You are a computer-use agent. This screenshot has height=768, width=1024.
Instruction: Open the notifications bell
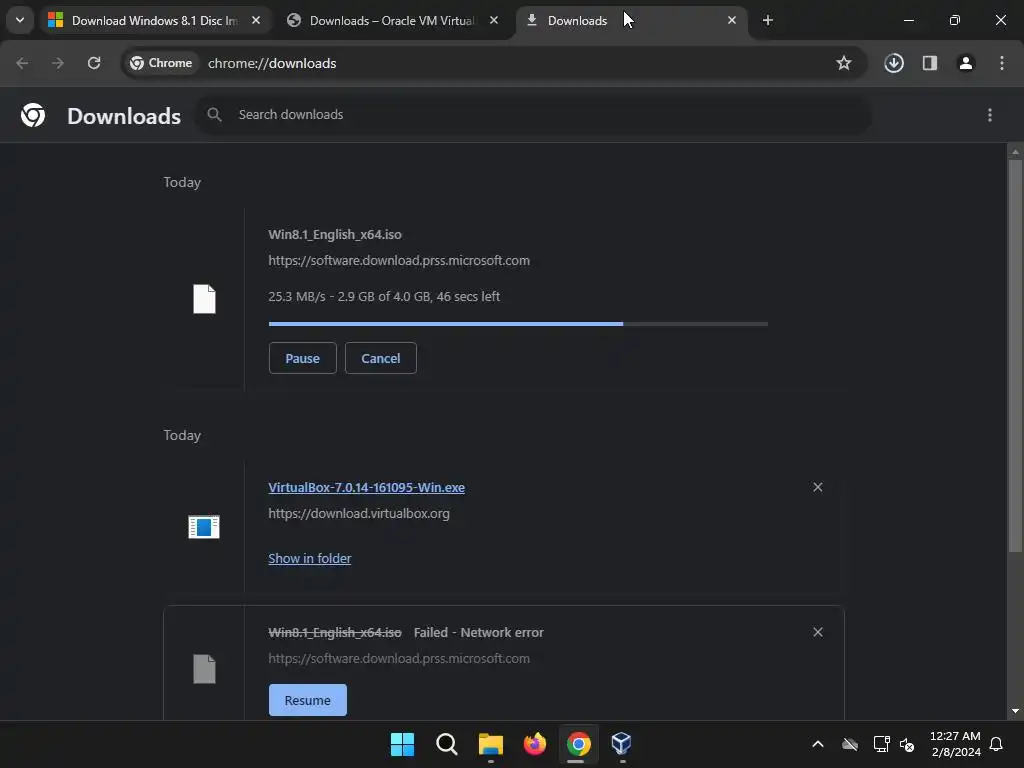click(x=996, y=744)
